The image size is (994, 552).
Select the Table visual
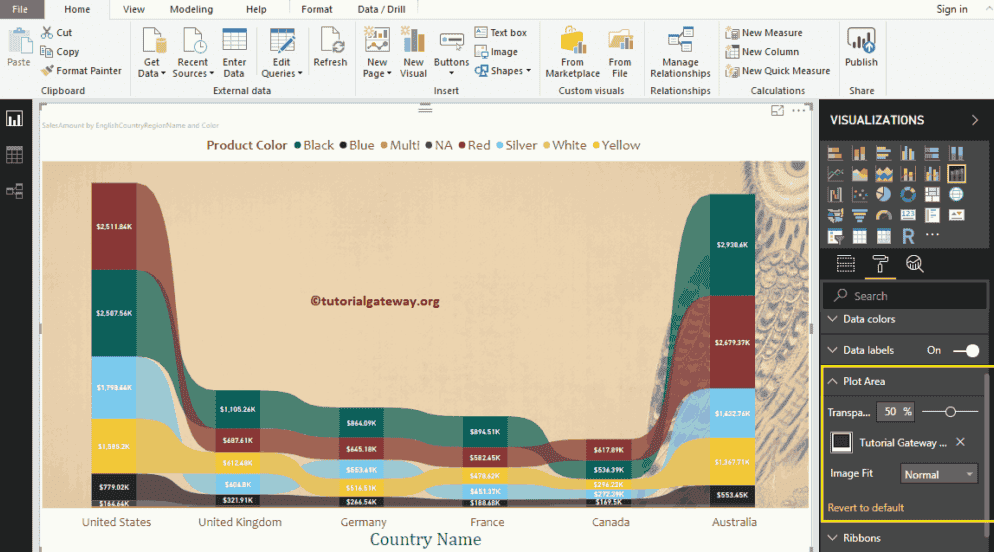coord(859,236)
